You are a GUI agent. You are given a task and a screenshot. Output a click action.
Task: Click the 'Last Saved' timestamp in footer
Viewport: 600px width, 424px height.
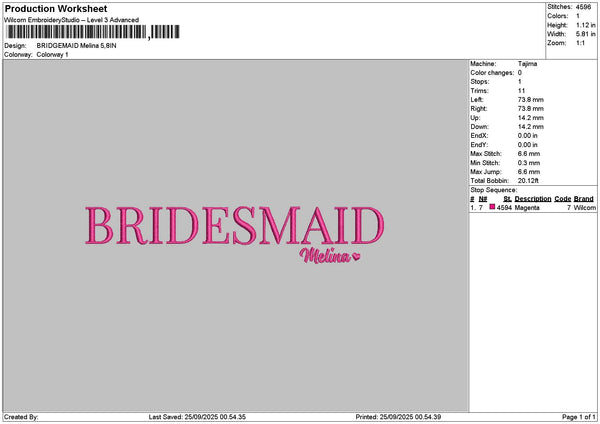(197, 417)
